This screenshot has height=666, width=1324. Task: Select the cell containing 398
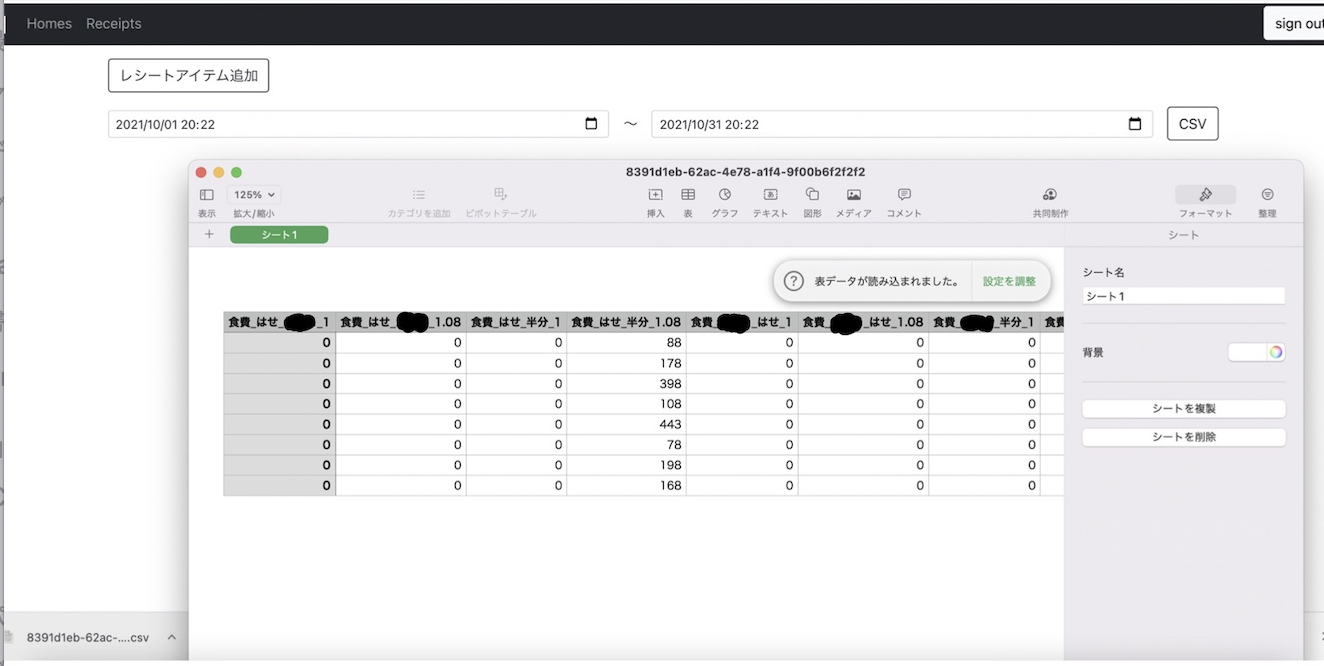click(x=626, y=383)
